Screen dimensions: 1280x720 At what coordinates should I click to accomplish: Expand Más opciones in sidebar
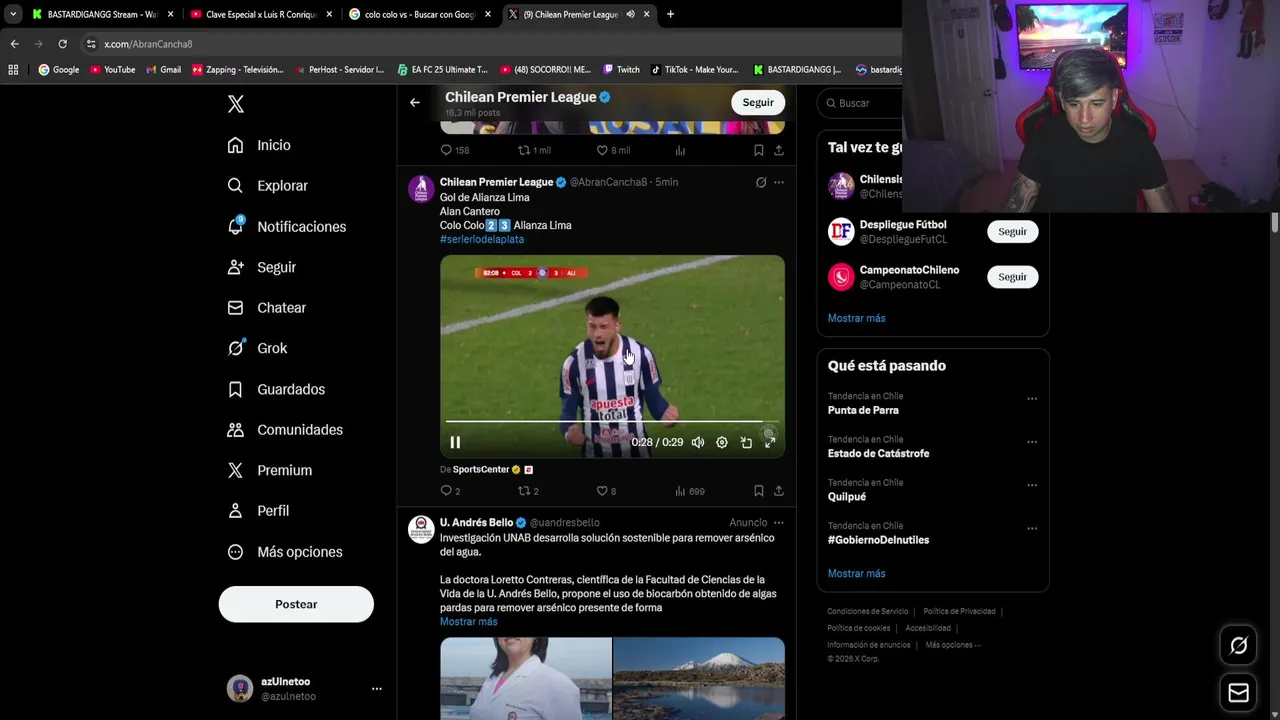tap(284, 552)
